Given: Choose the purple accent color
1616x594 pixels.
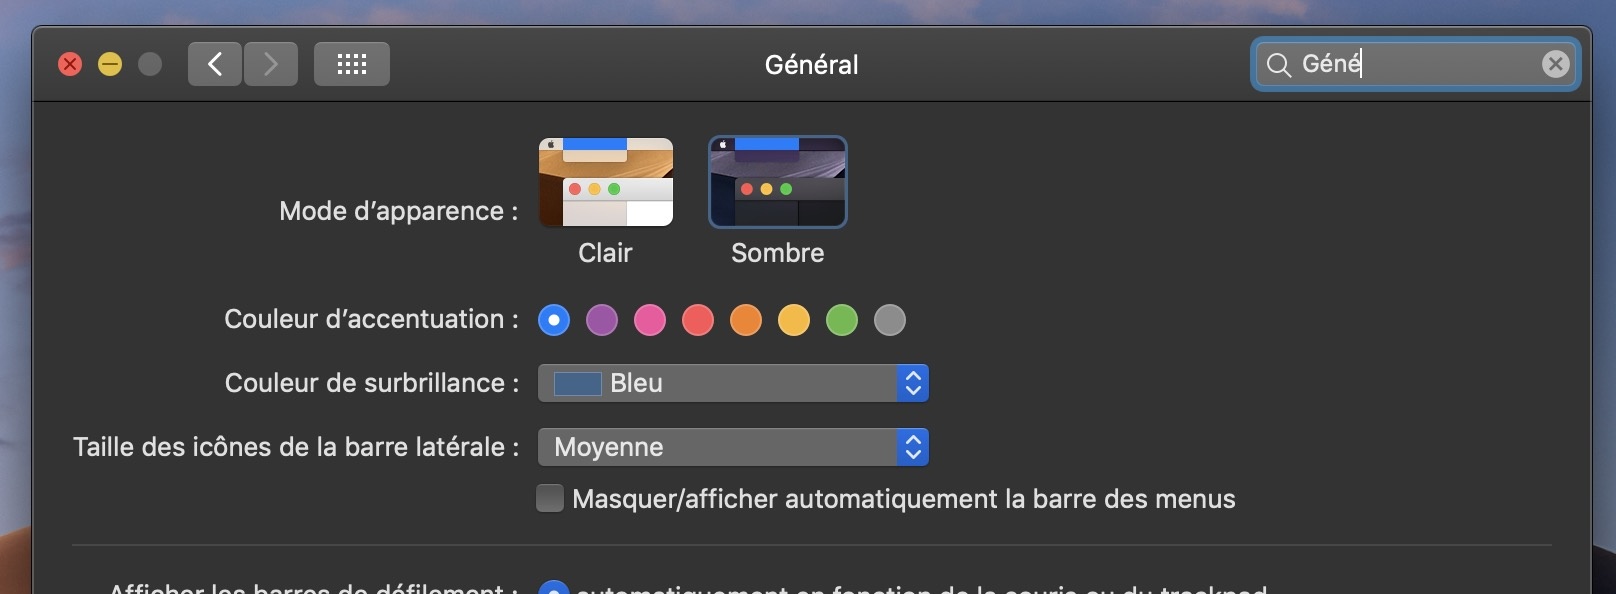Looking at the screenshot, I should click(602, 320).
